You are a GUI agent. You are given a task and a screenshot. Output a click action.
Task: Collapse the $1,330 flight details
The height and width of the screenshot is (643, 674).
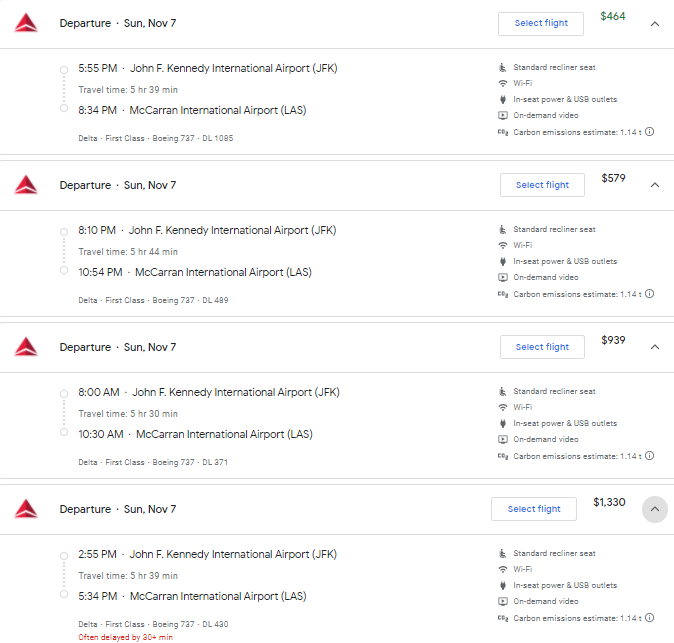click(x=655, y=509)
